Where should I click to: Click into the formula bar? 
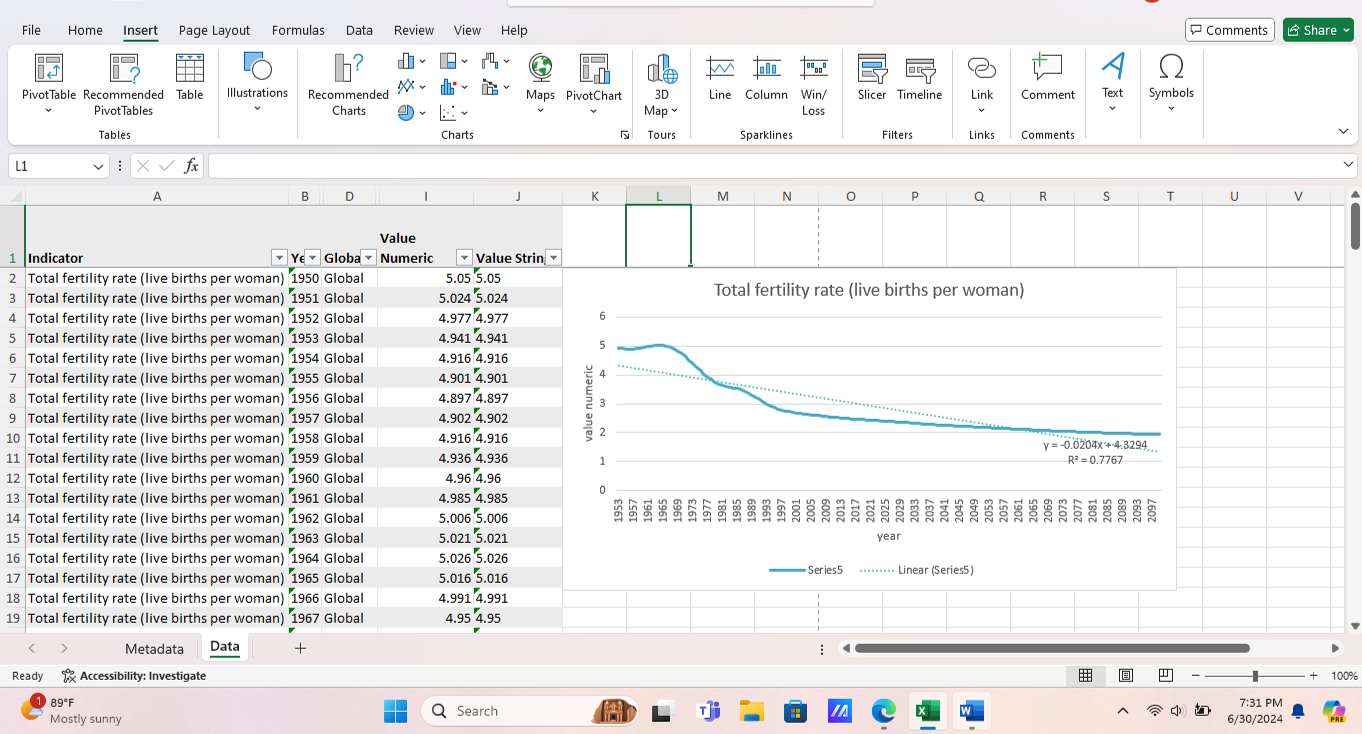(x=775, y=166)
